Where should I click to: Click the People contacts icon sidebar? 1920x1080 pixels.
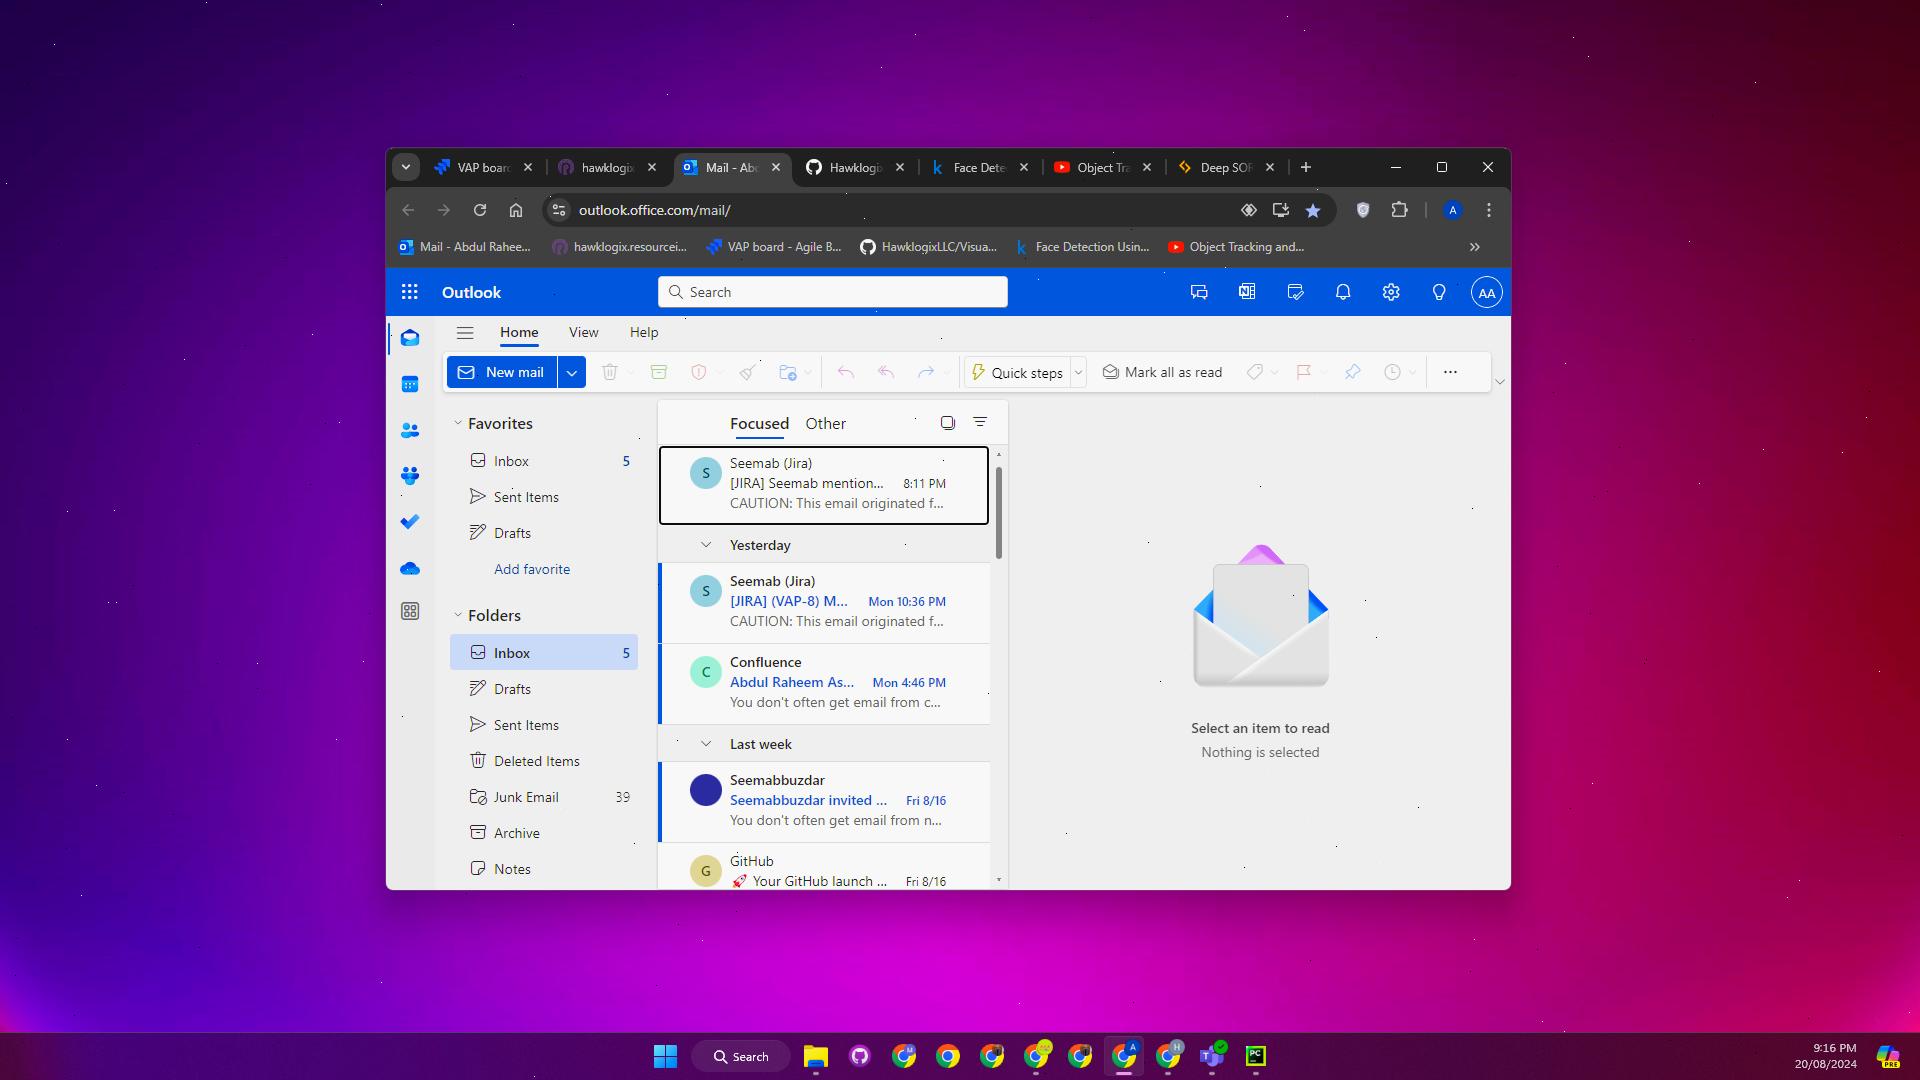(410, 430)
